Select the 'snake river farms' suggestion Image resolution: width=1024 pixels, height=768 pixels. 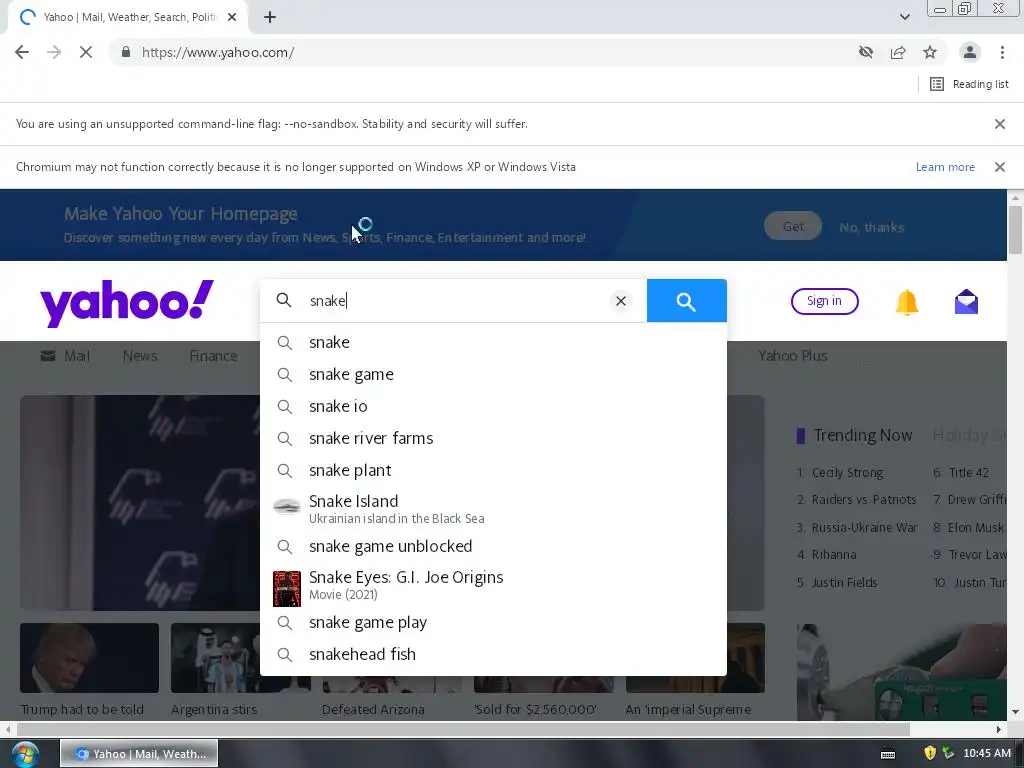point(493,438)
